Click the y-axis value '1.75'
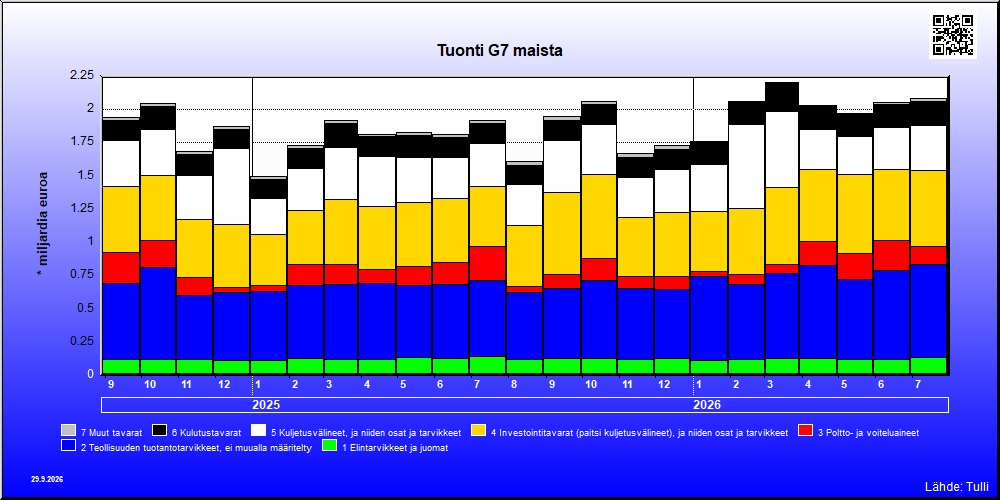Screen dimensions: 1000x500 81,142
